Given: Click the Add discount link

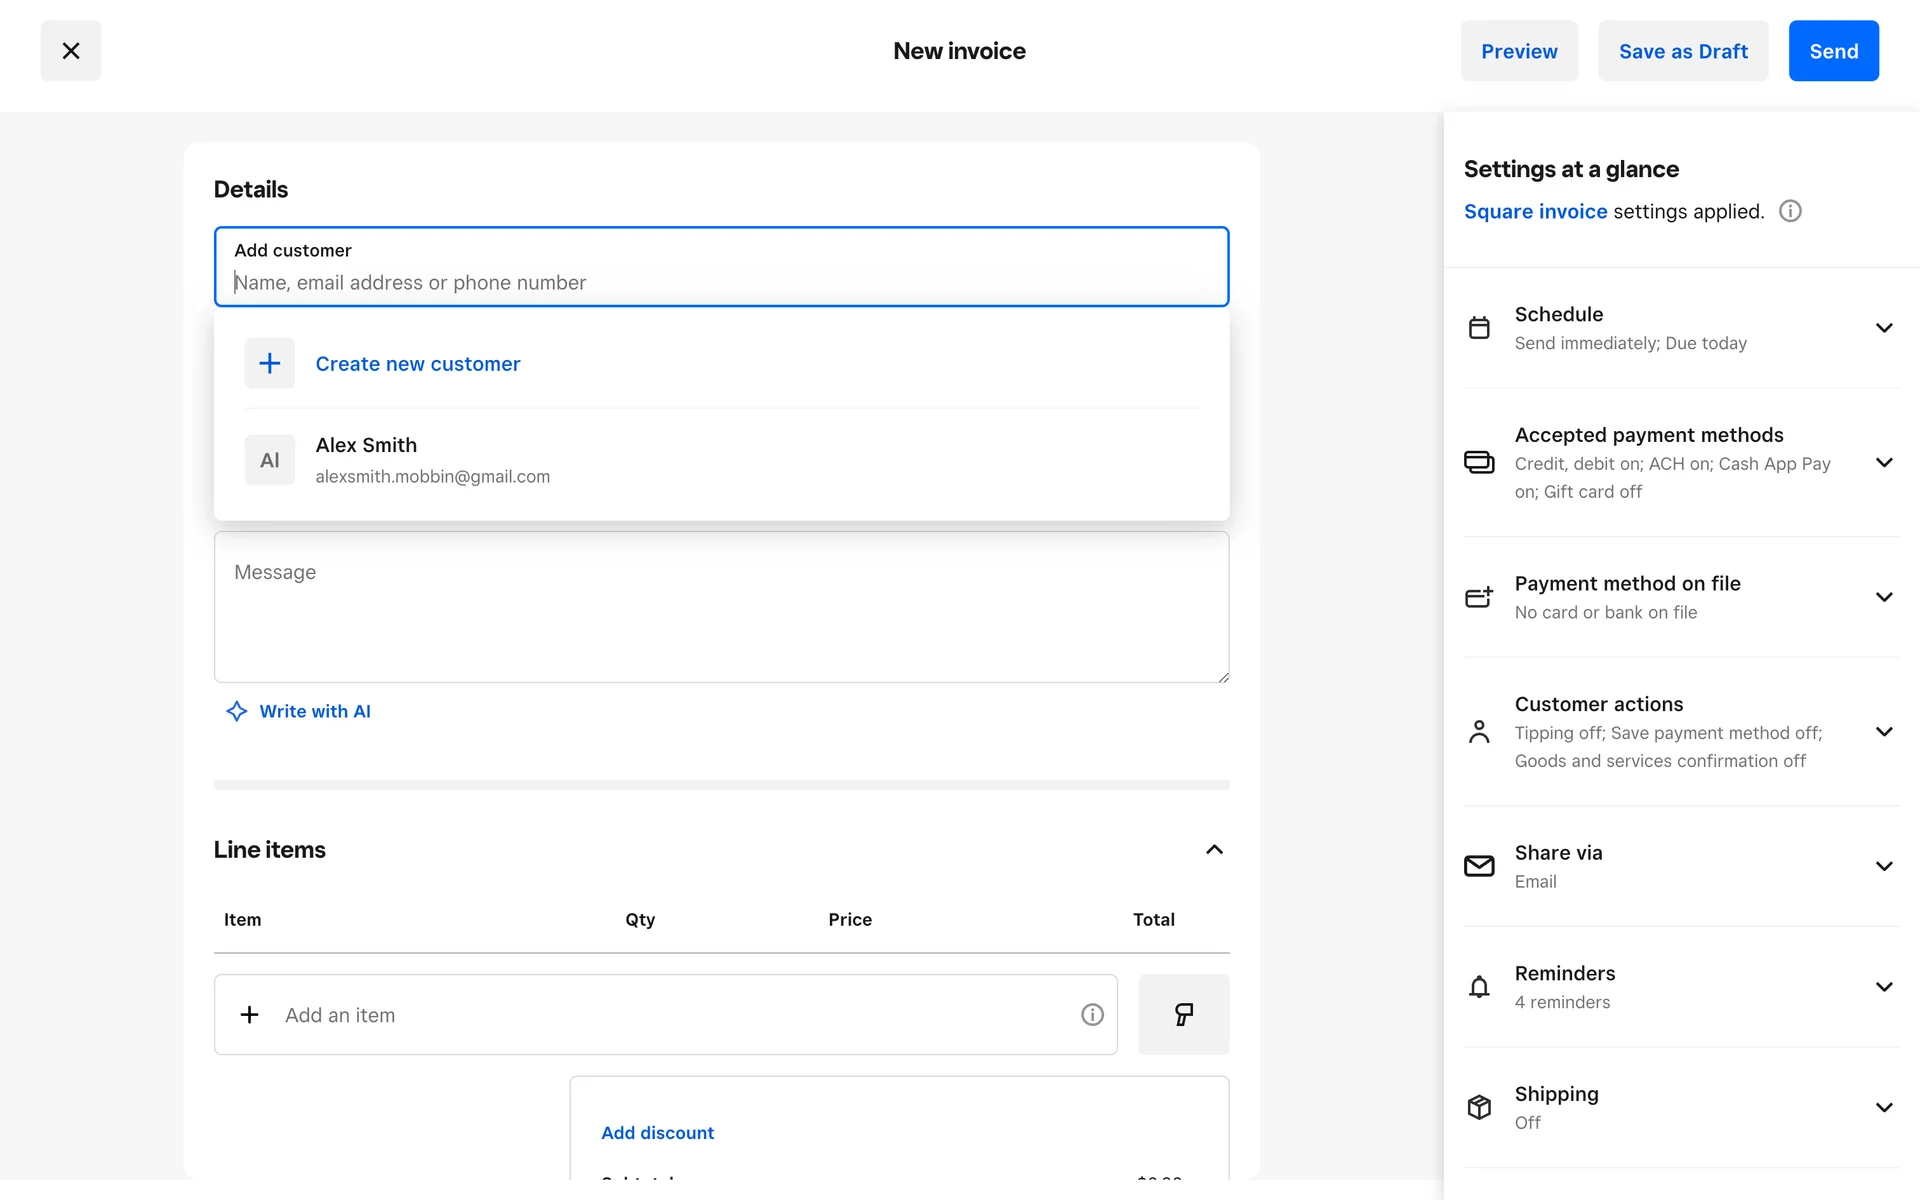Looking at the screenshot, I should [657, 1132].
